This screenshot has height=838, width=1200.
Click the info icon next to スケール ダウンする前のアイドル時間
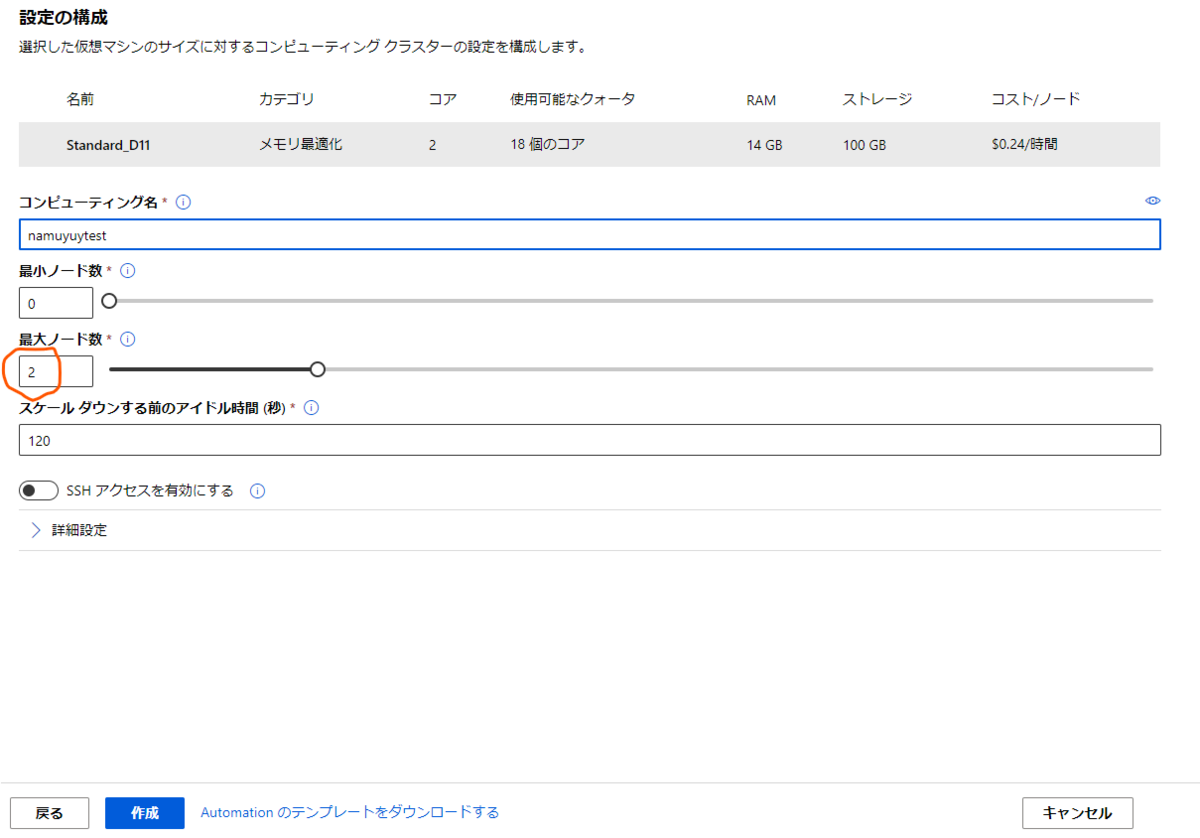pos(310,407)
